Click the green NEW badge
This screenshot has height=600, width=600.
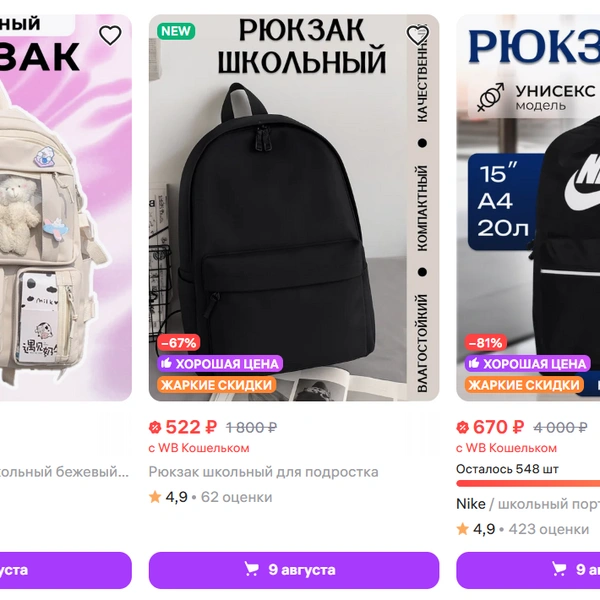click(x=176, y=31)
